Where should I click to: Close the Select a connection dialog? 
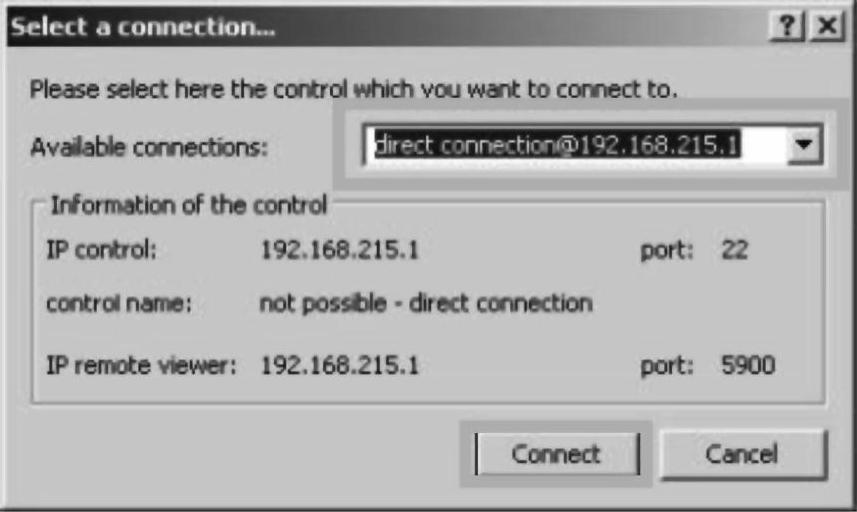tap(827, 26)
